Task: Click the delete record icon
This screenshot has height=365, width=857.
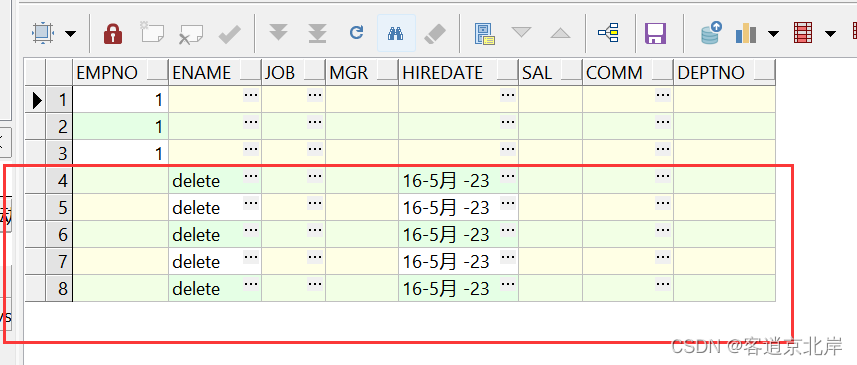Action: pyautogui.click(x=191, y=34)
